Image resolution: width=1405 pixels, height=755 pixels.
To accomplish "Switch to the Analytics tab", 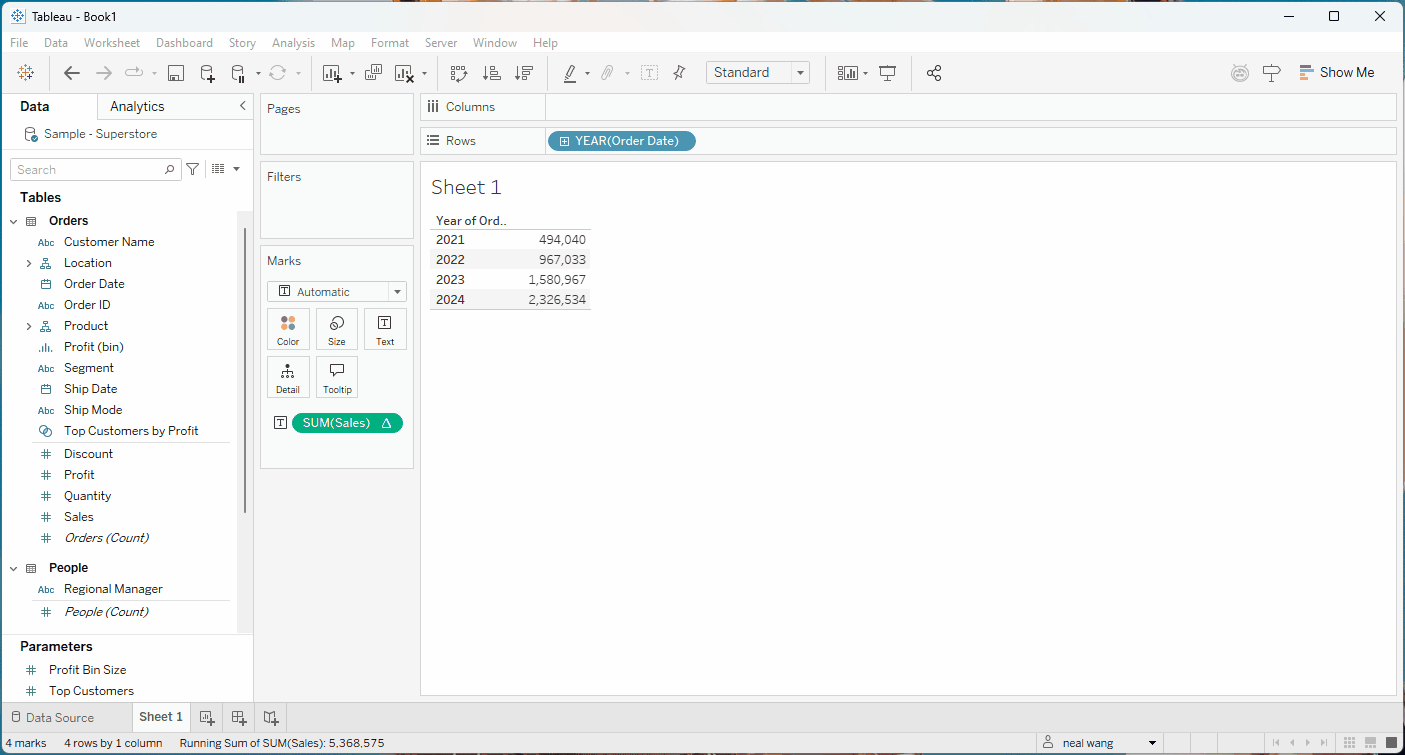I will (137, 107).
